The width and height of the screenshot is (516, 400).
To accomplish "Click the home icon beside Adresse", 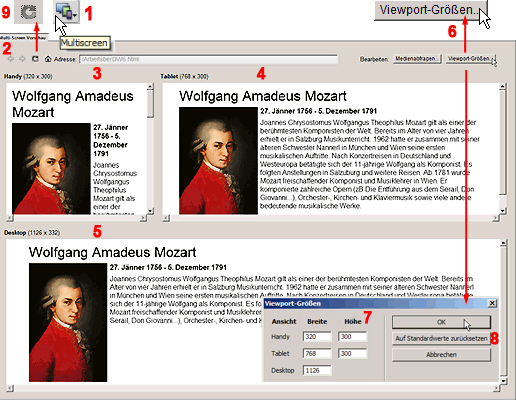I will coord(48,59).
